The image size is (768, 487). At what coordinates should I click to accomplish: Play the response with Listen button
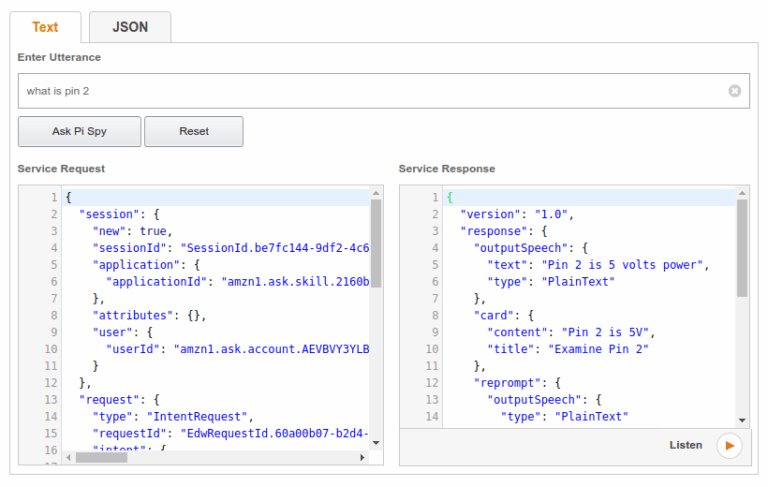coord(729,445)
